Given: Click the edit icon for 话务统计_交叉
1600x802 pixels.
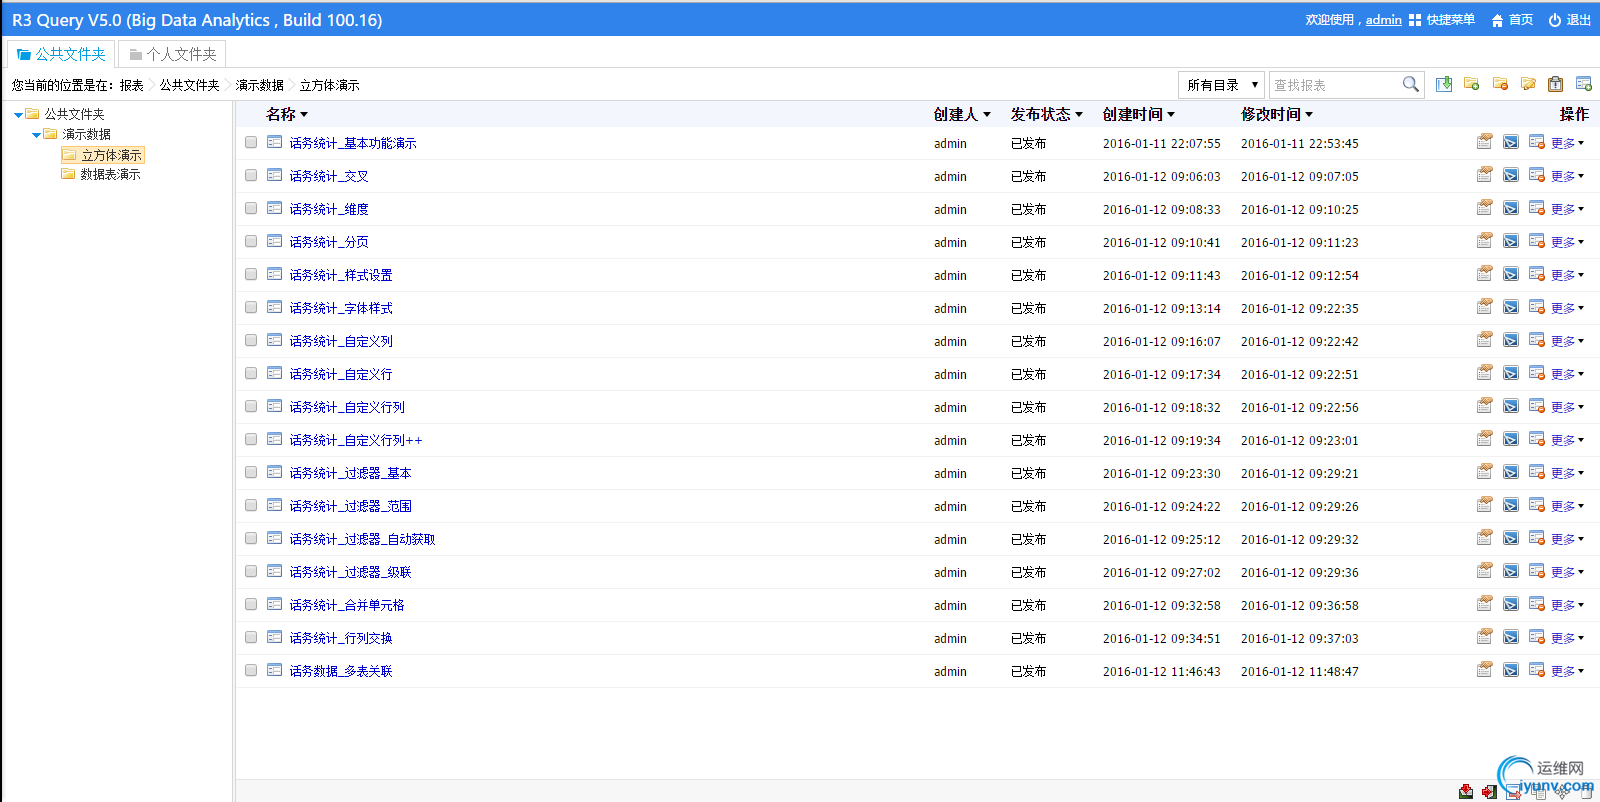Looking at the screenshot, I should pyautogui.click(x=1485, y=175).
